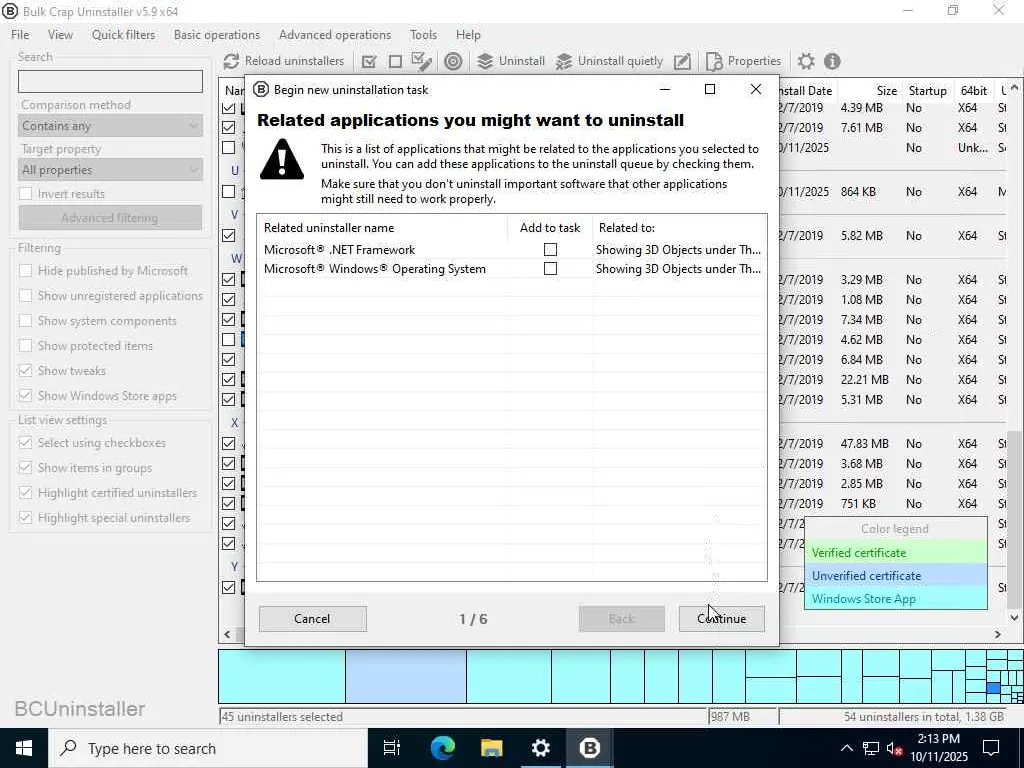1024x768 pixels.
Task: Open the Help menu
Action: pos(468,35)
